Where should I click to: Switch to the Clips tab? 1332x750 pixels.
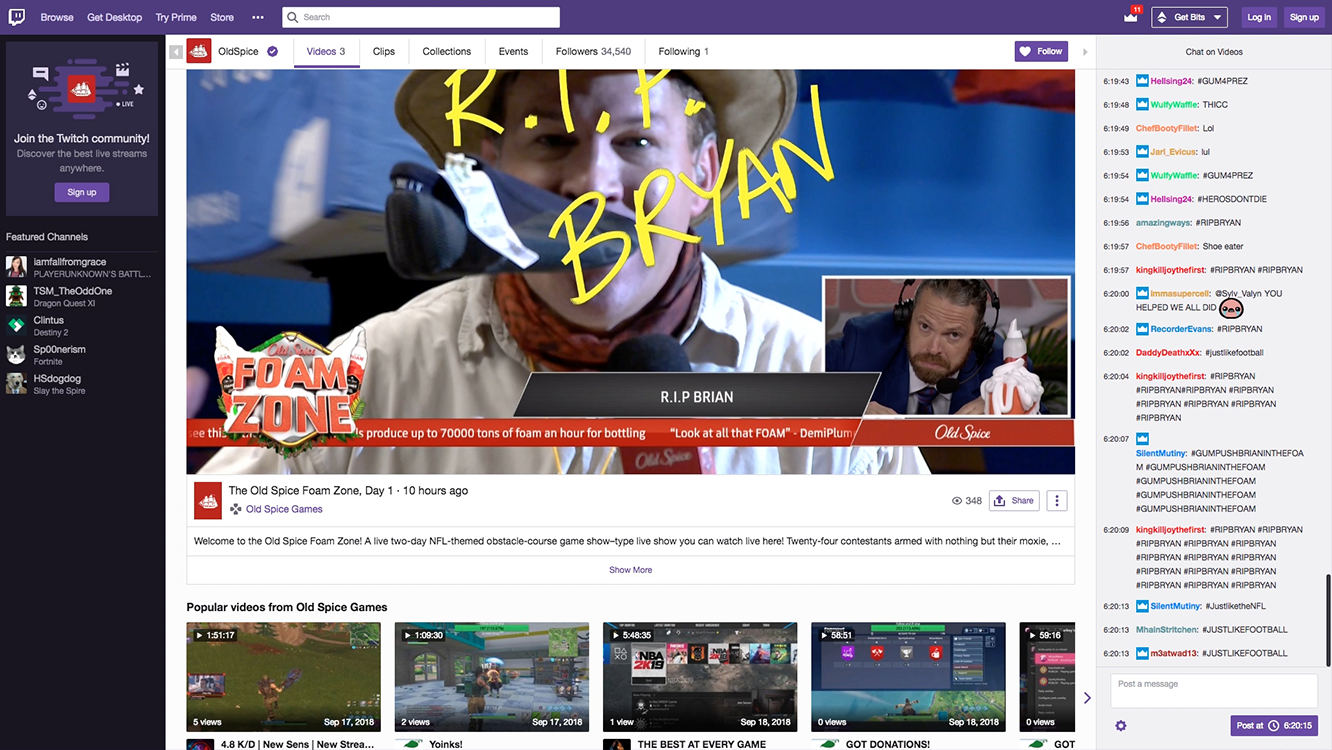[x=384, y=51]
